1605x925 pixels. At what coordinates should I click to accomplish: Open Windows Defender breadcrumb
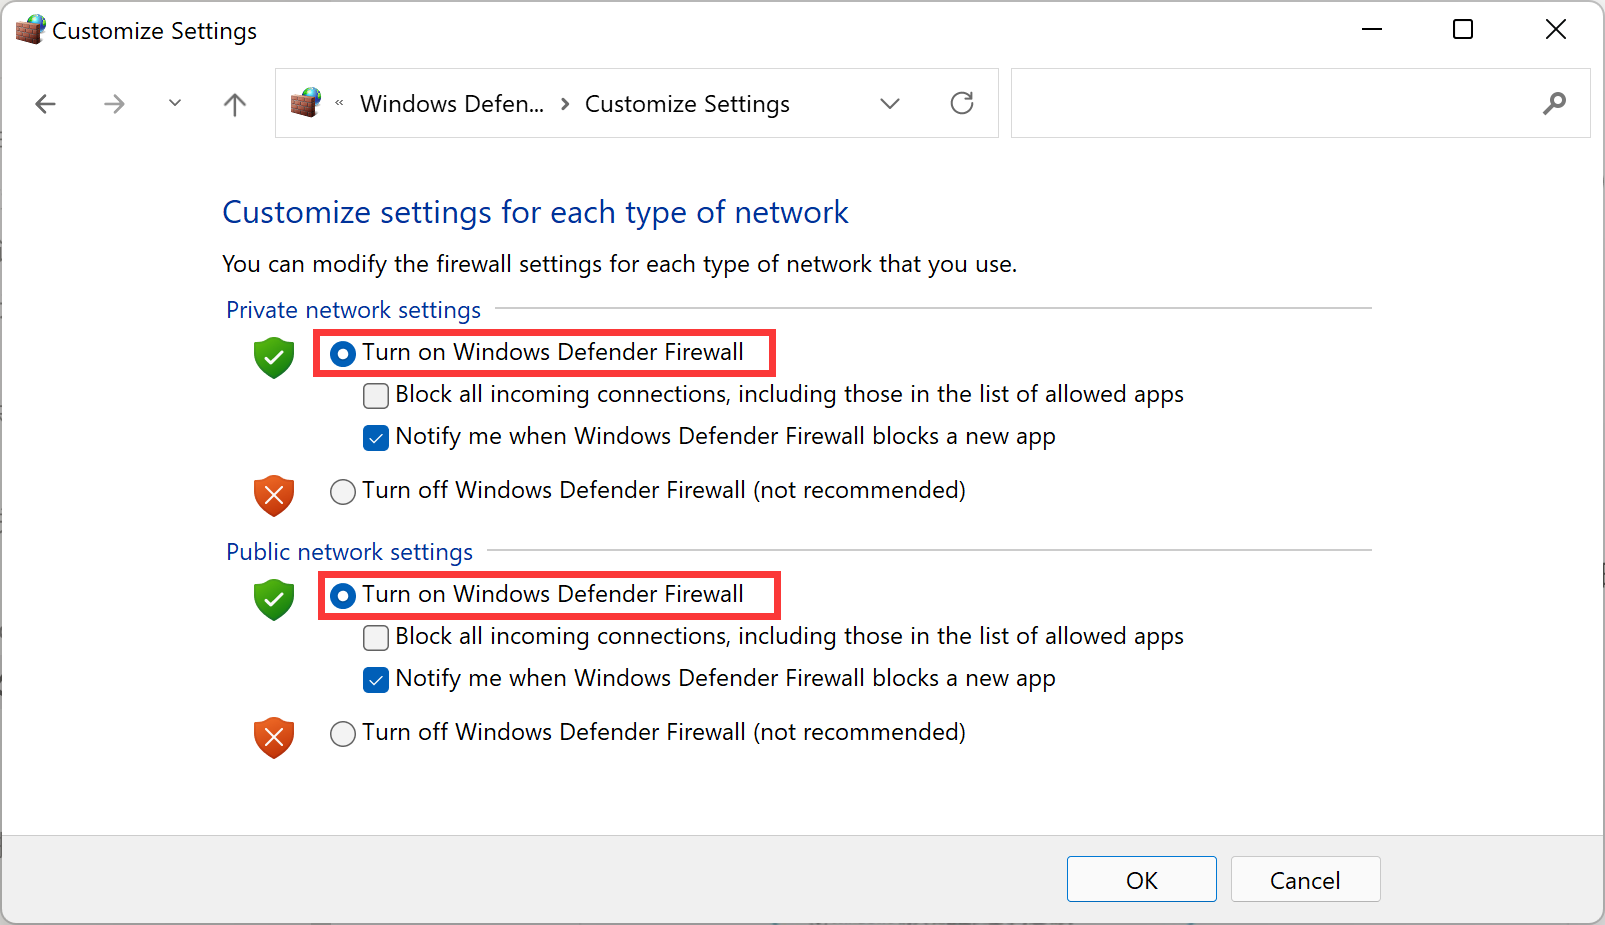[452, 104]
